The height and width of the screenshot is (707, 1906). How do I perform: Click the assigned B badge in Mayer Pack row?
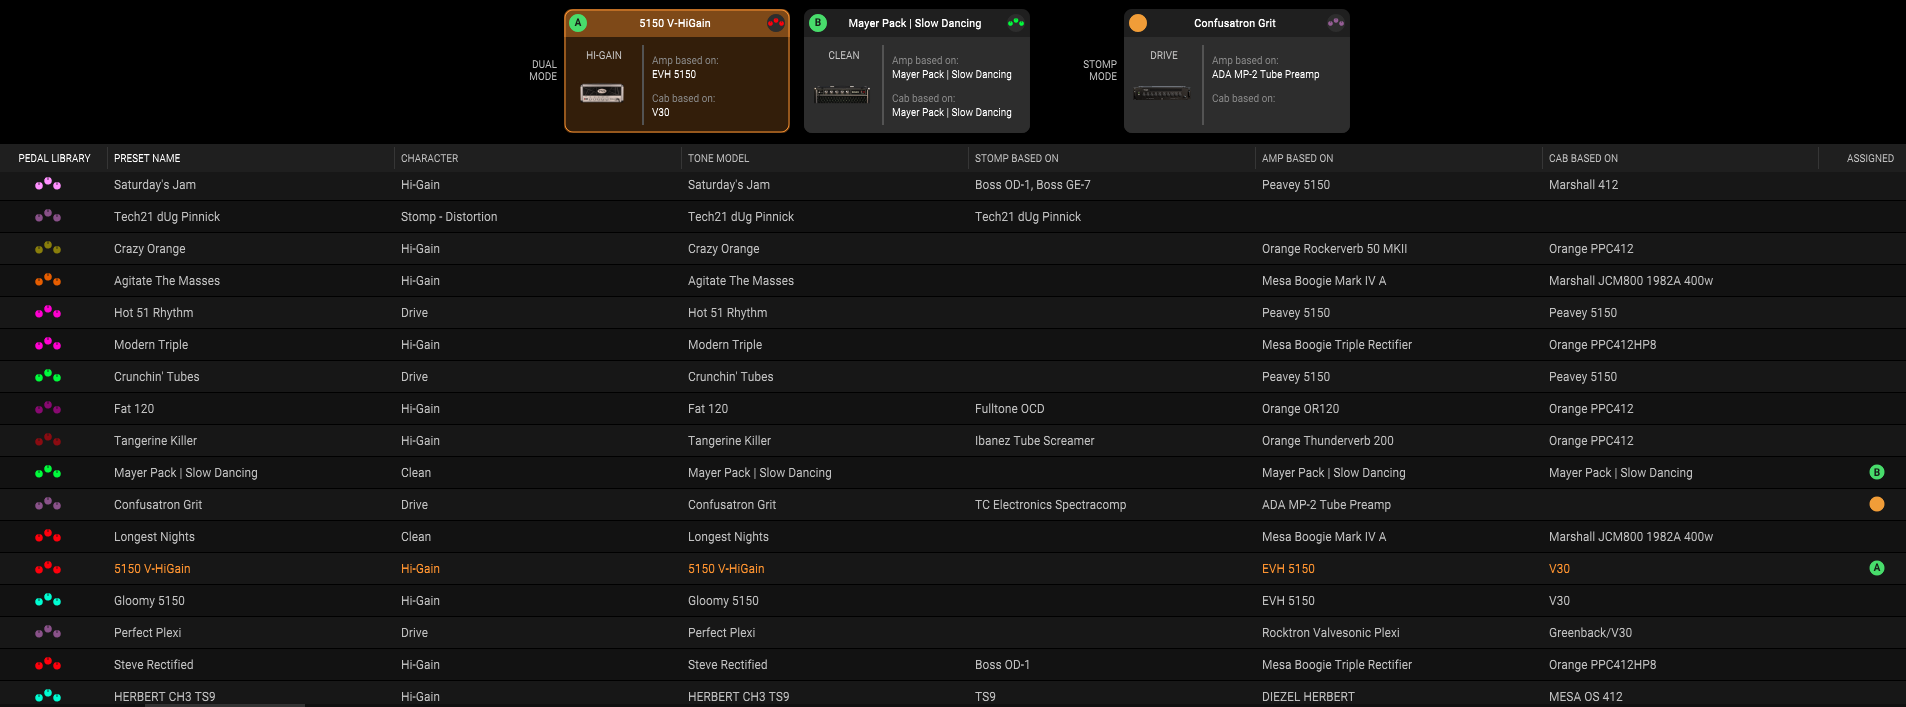(x=1877, y=472)
